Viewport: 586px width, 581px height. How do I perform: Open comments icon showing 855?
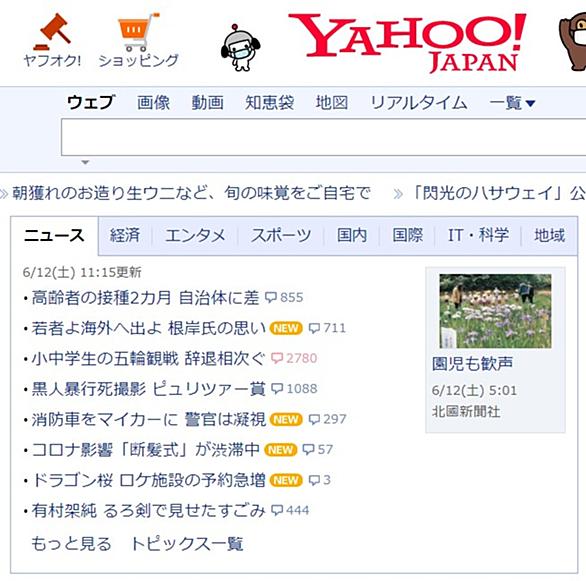pyautogui.click(x=284, y=297)
